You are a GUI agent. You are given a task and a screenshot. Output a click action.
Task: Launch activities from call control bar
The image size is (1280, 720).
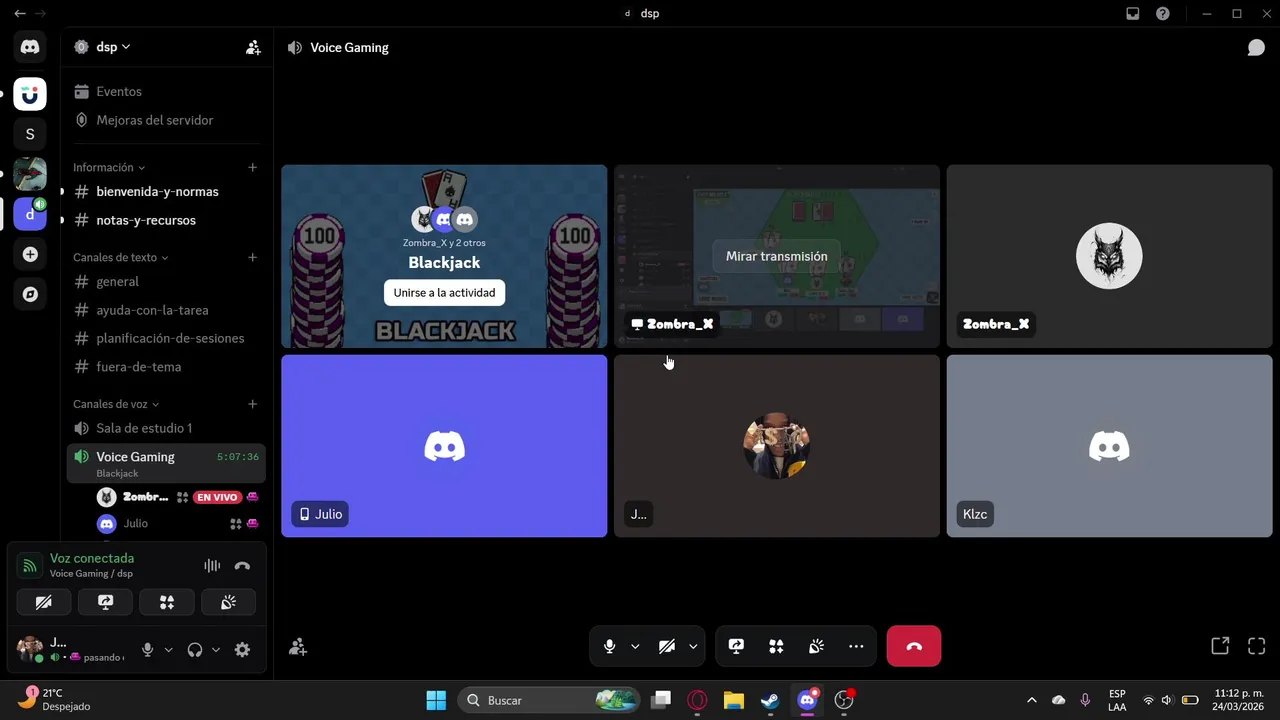(x=776, y=646)
